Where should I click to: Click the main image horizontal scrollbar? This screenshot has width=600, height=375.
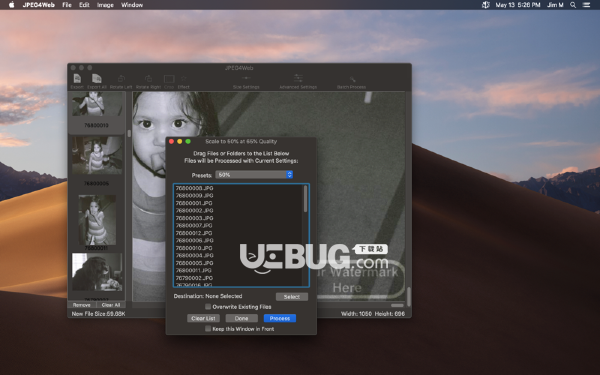click(x=397, y=305)
